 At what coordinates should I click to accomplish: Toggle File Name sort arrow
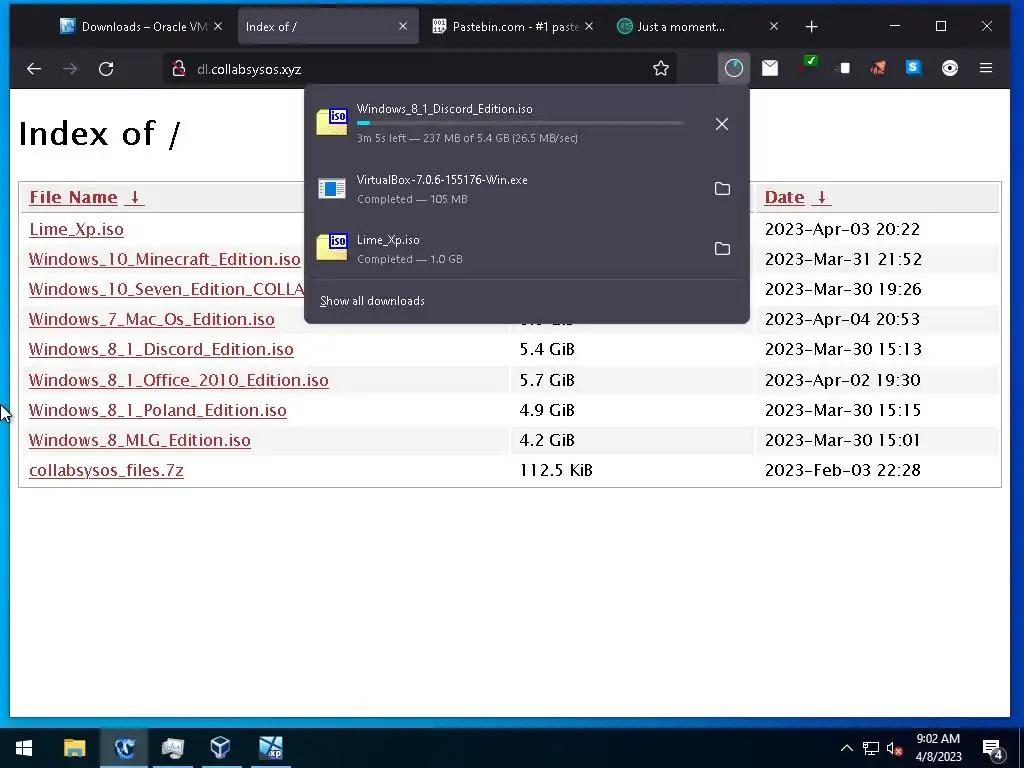tap(135, 197)
